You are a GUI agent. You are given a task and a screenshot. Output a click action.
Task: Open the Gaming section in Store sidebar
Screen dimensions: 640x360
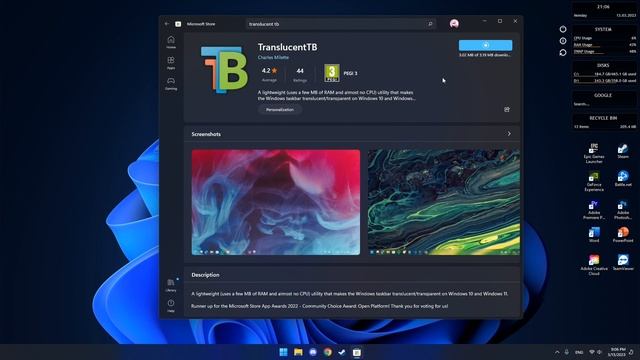171,84
